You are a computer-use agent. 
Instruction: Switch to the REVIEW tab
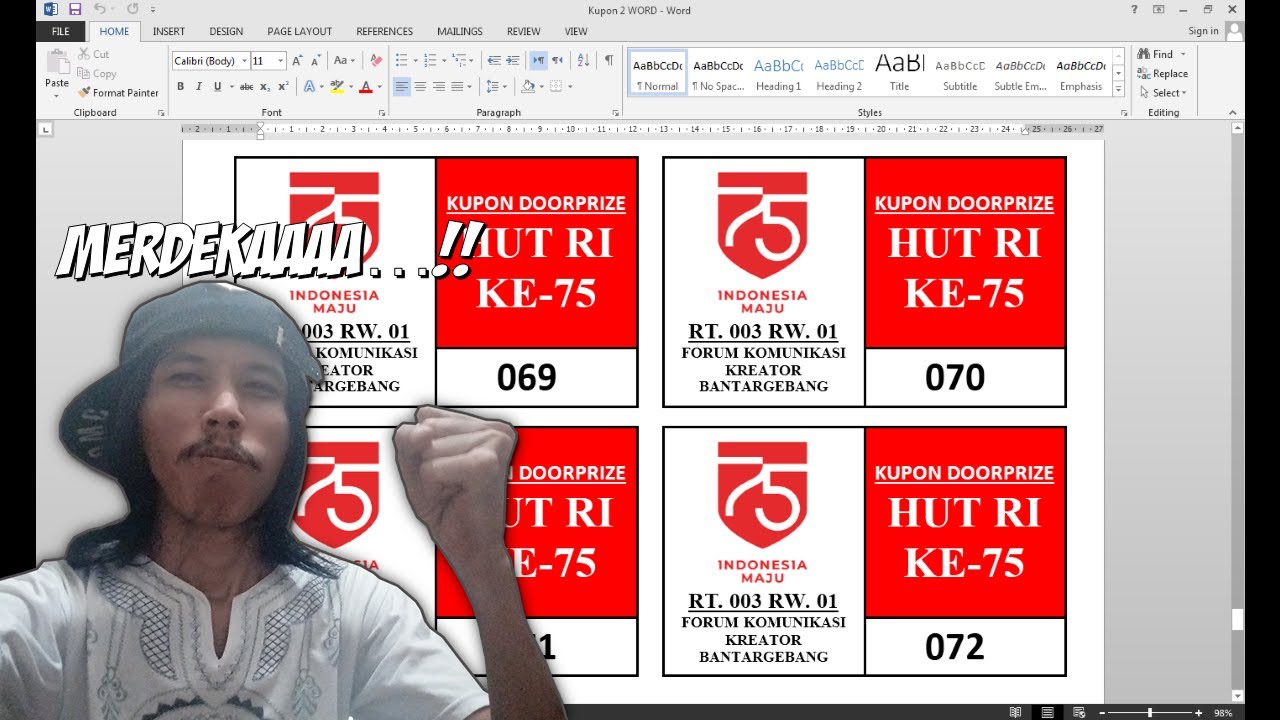click(x=523, y=31)
